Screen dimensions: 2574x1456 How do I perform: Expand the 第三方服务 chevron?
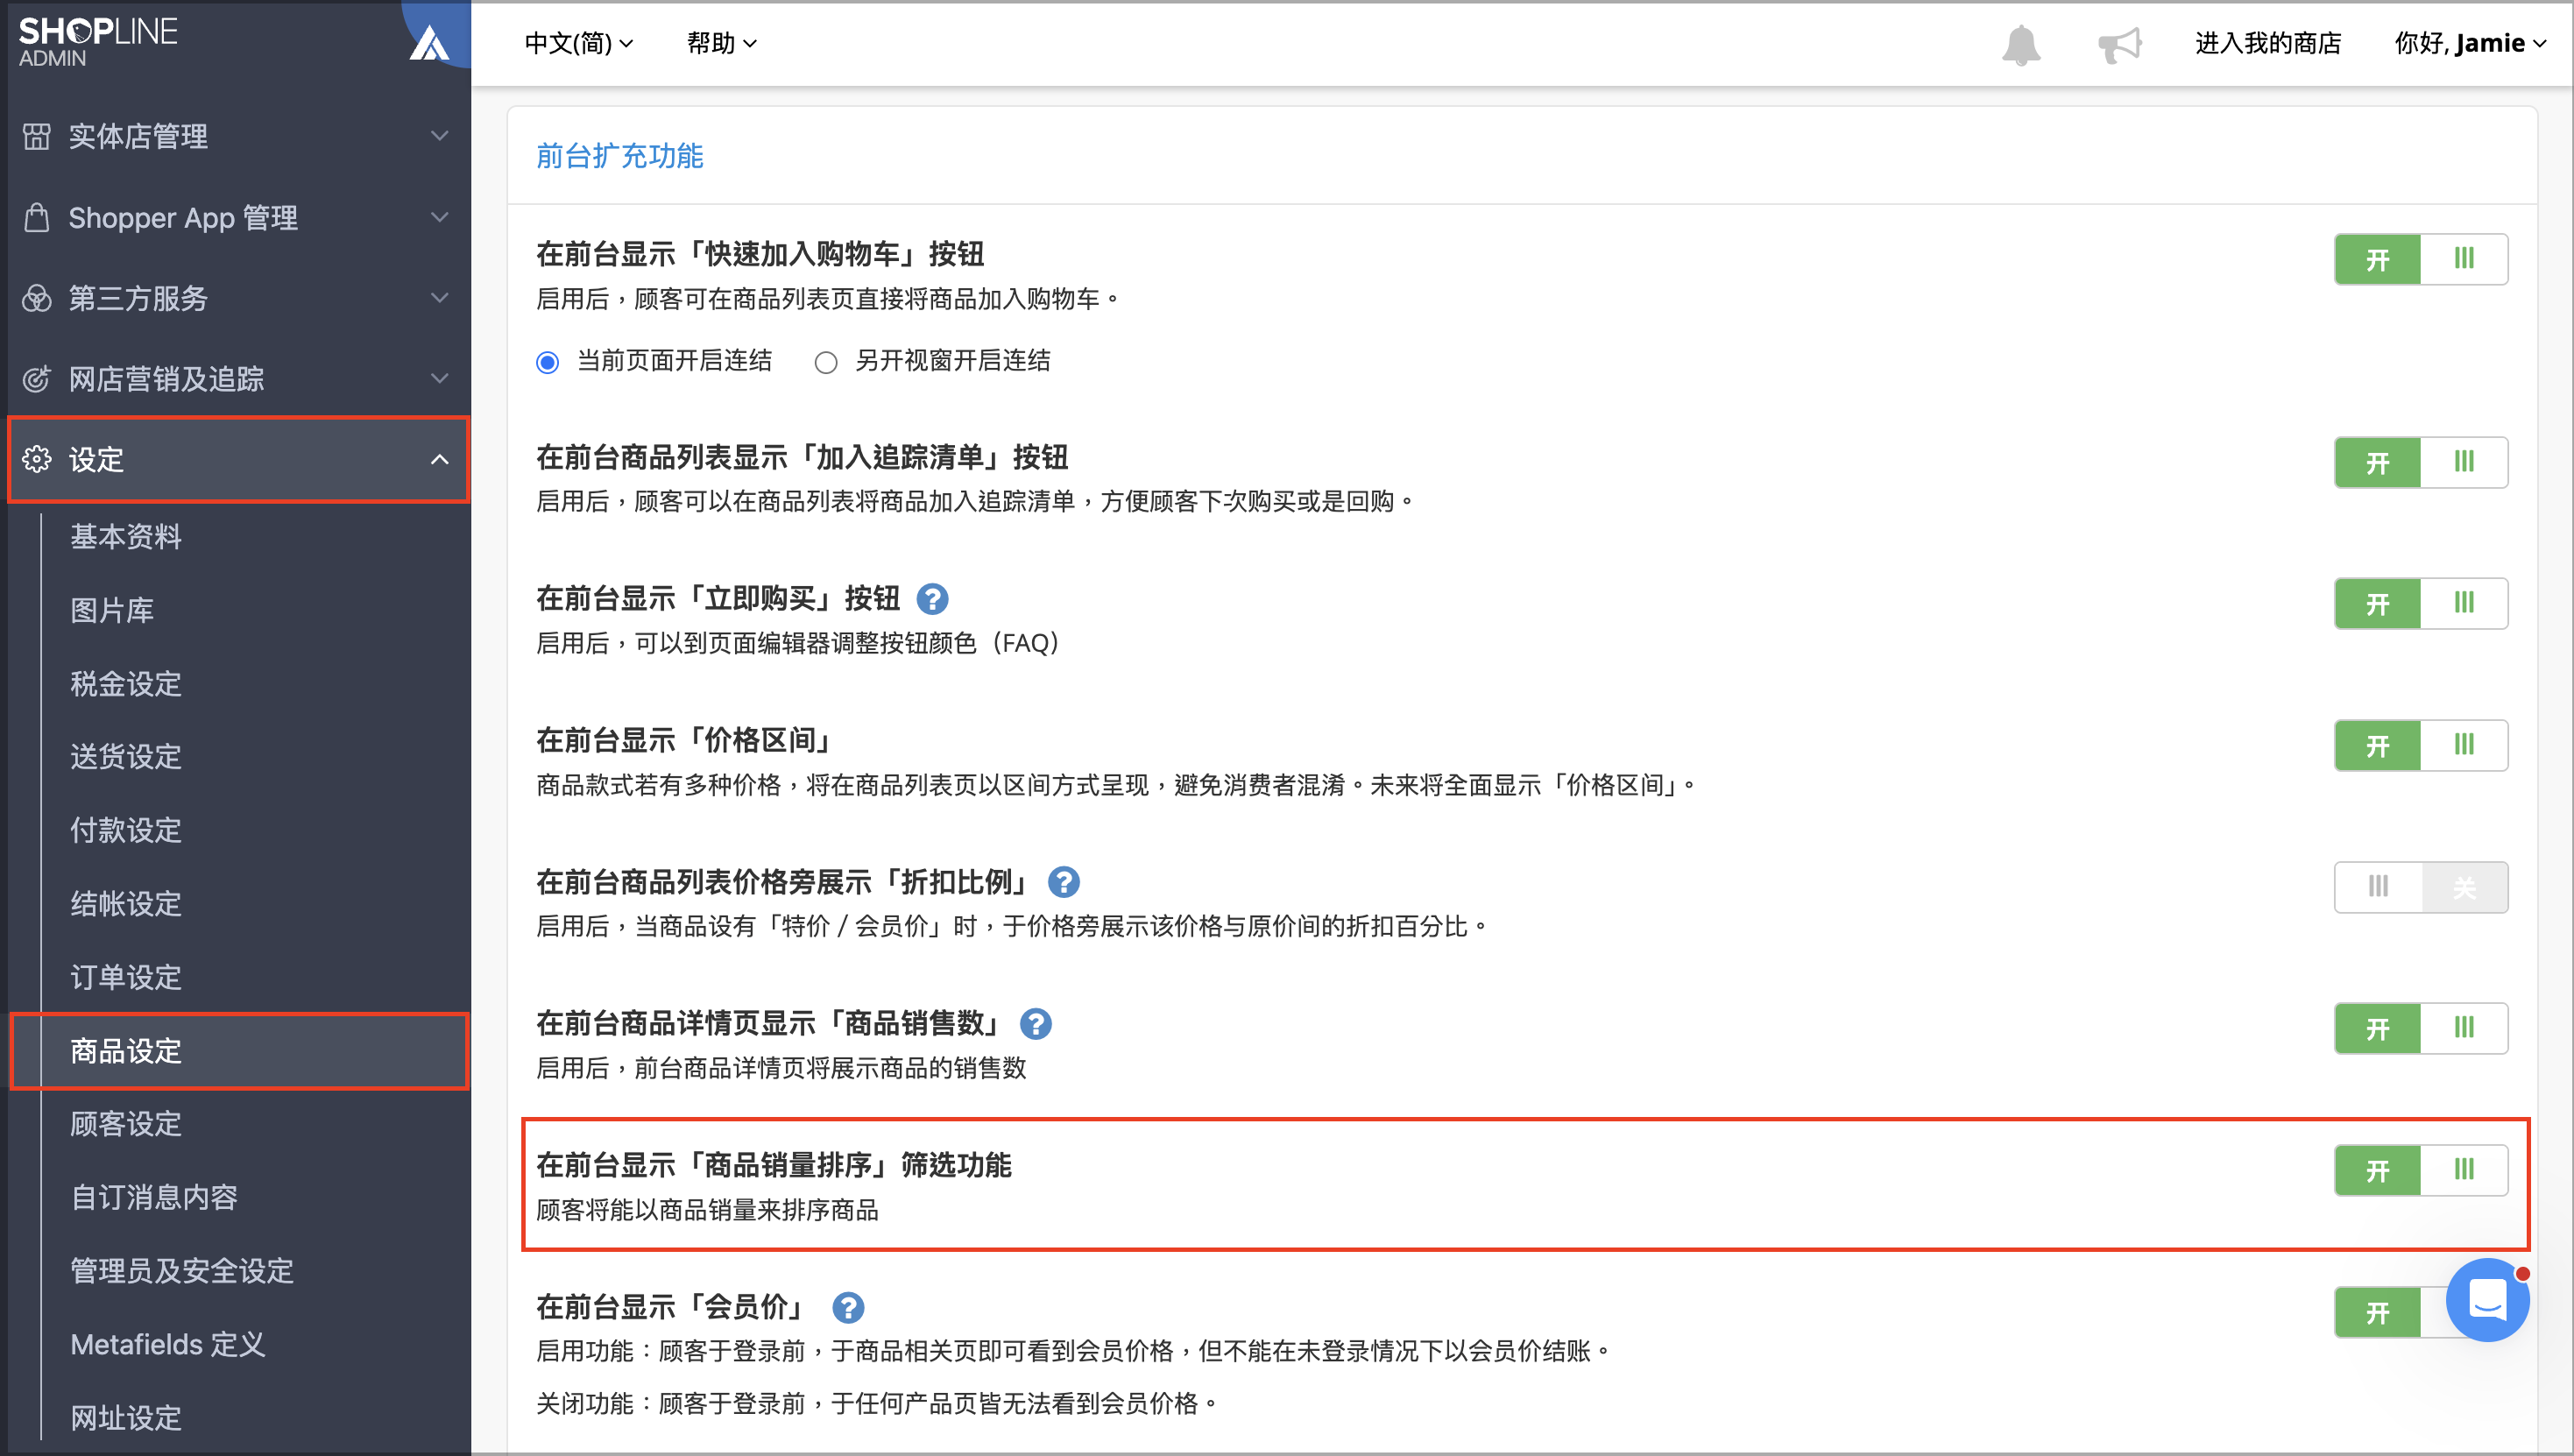point(439,298)
